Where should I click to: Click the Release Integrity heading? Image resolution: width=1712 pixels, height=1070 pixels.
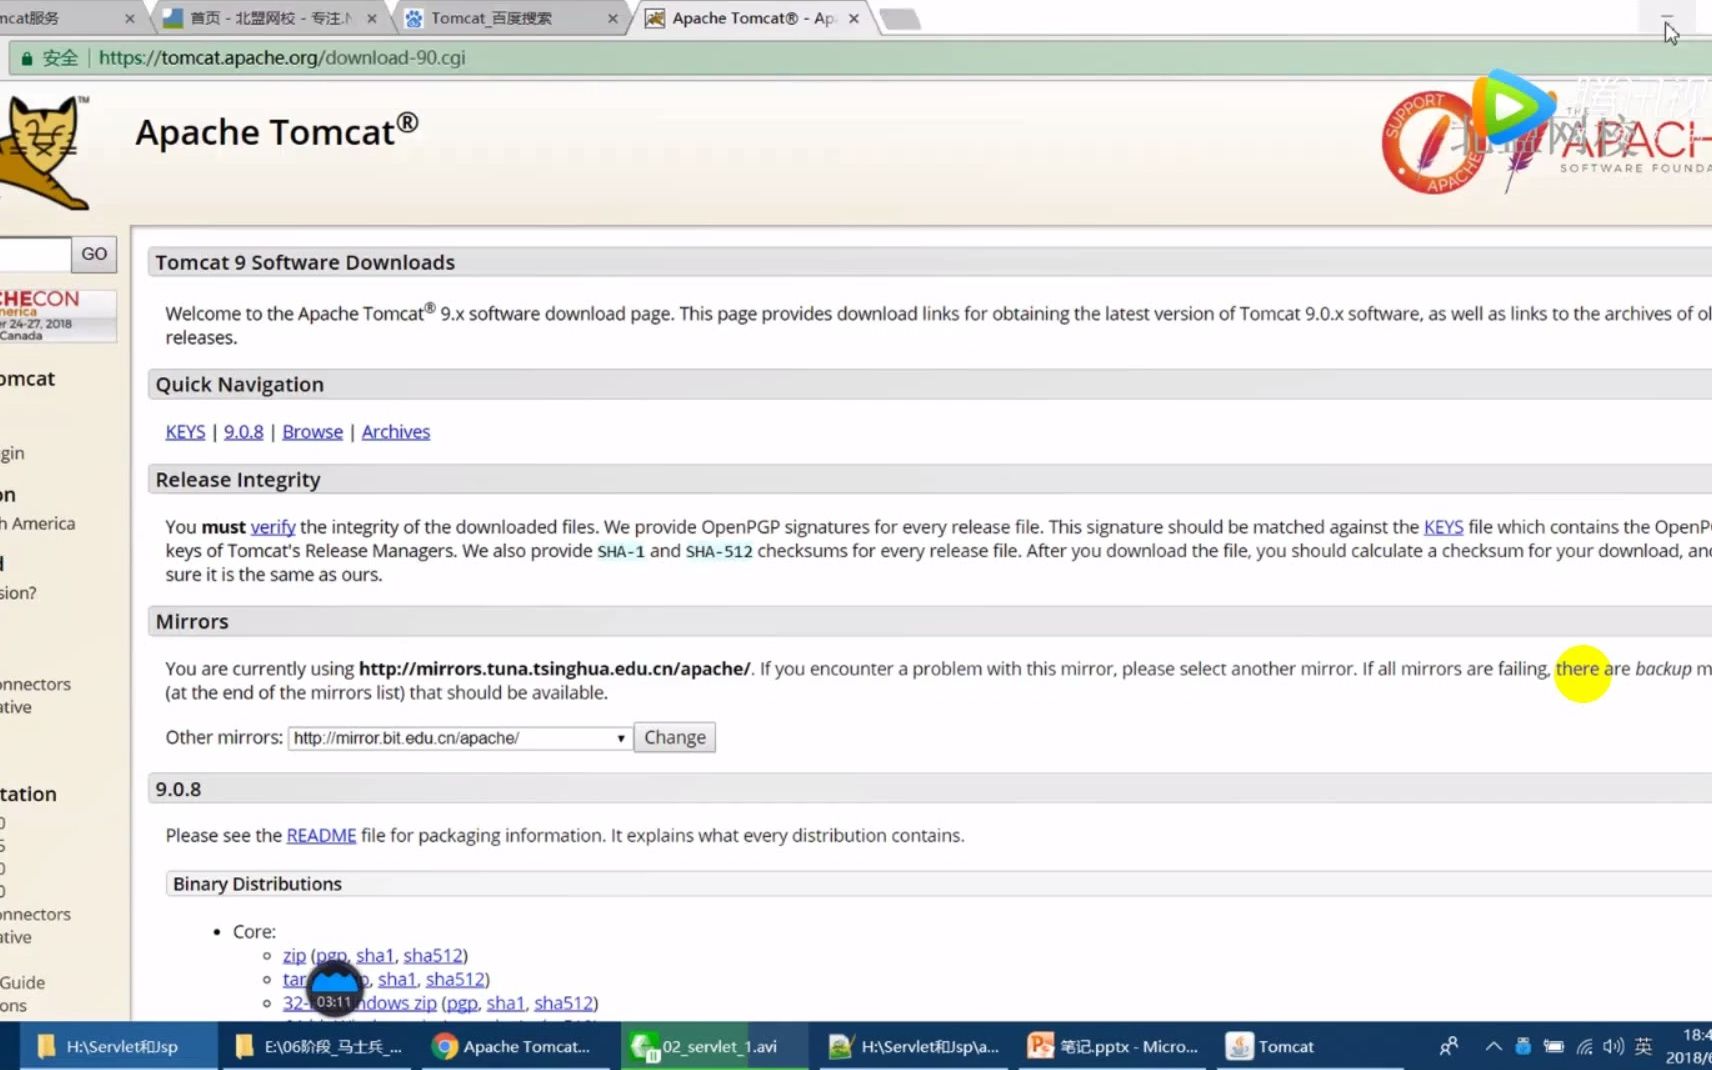click(x=238, y=480)
